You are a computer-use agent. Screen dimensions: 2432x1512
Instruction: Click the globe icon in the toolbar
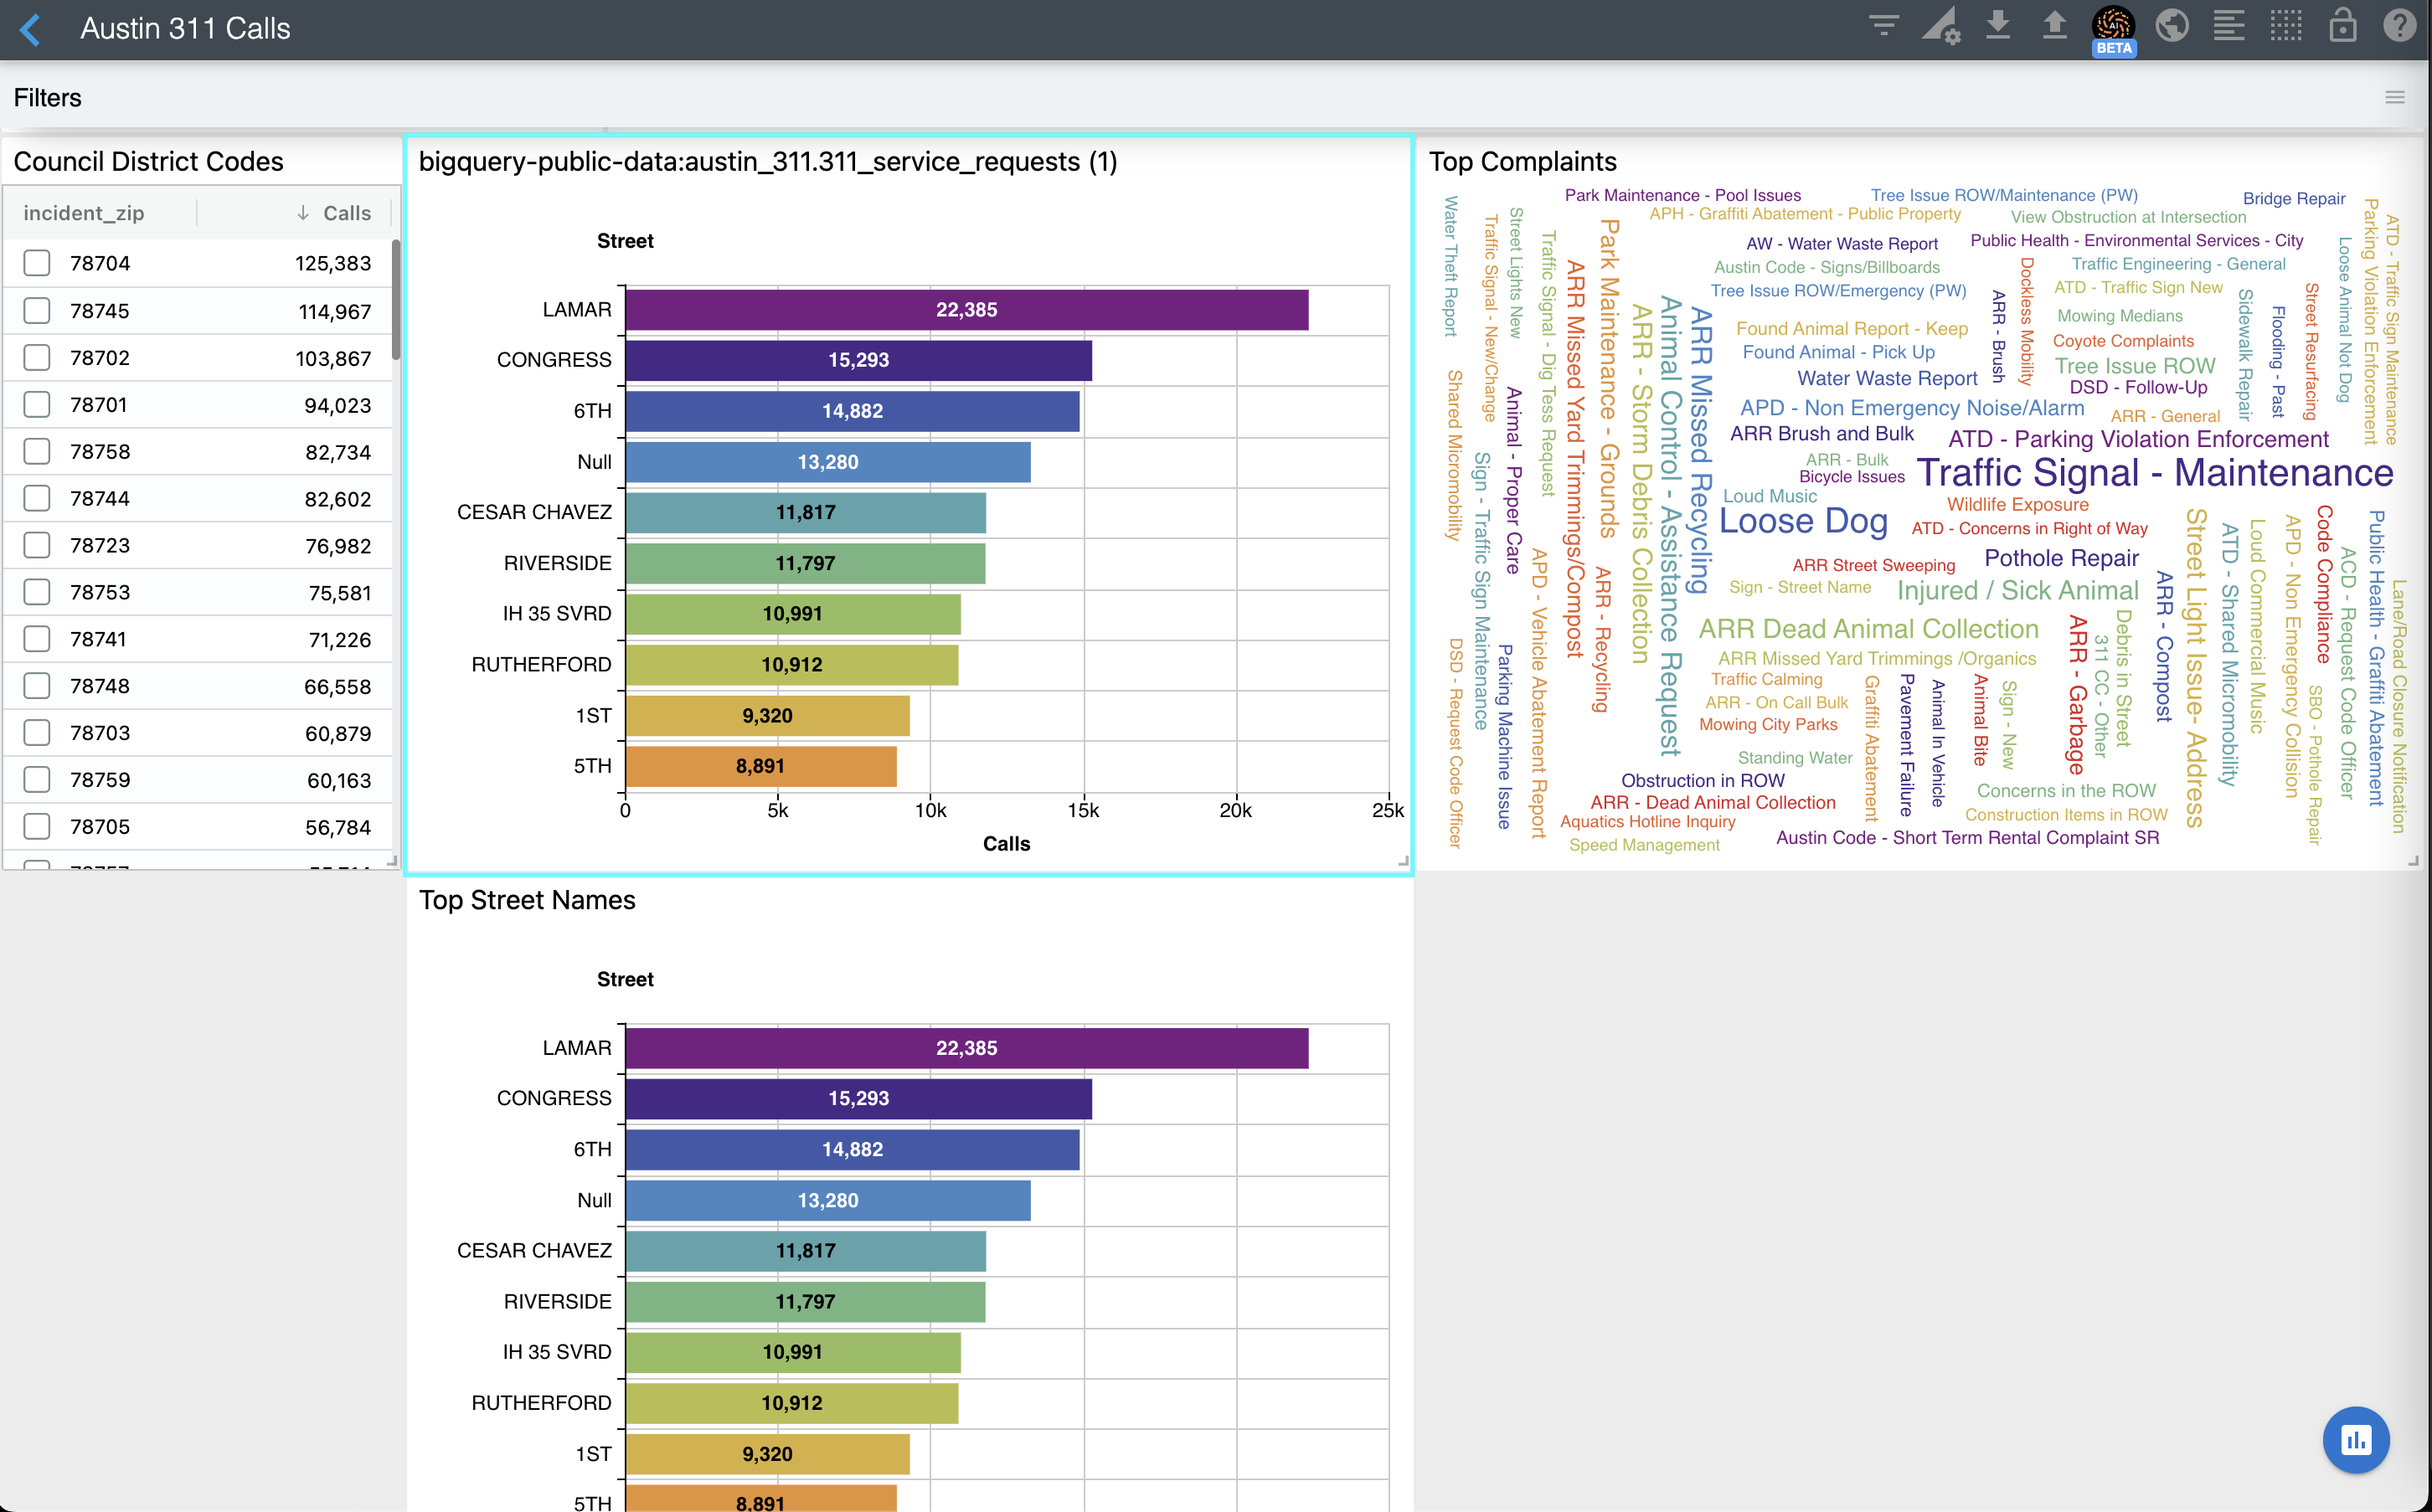tap(2171, 25)
